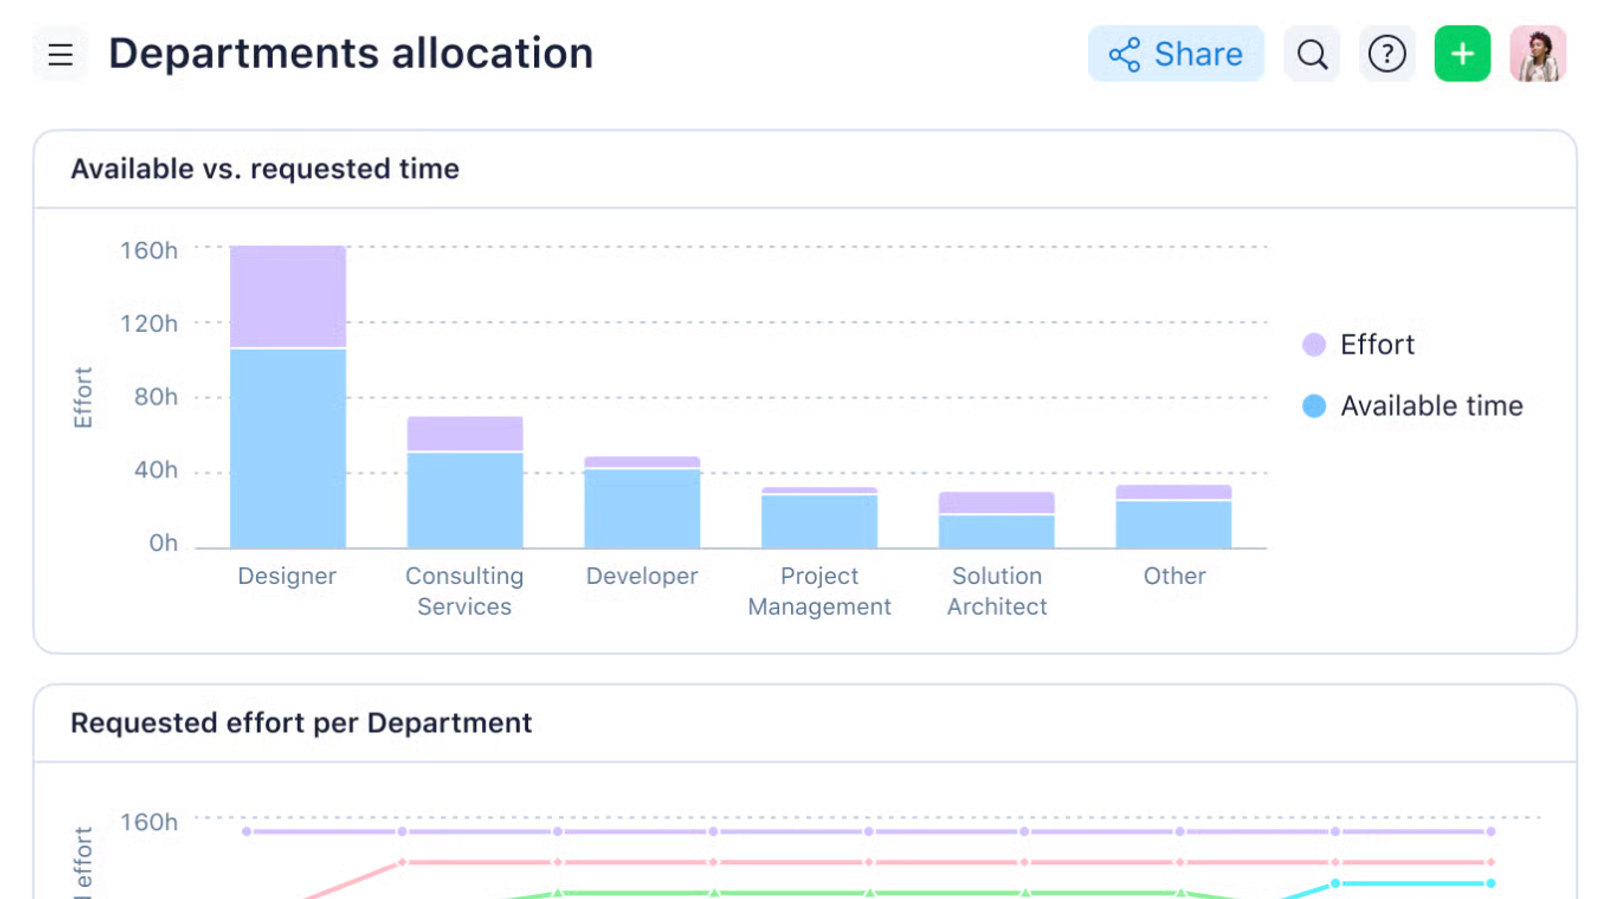The height and width of the screenshot is (899, 1600).
Task: Select the Other department blue bar
Action: click(x=1173, y=525)
